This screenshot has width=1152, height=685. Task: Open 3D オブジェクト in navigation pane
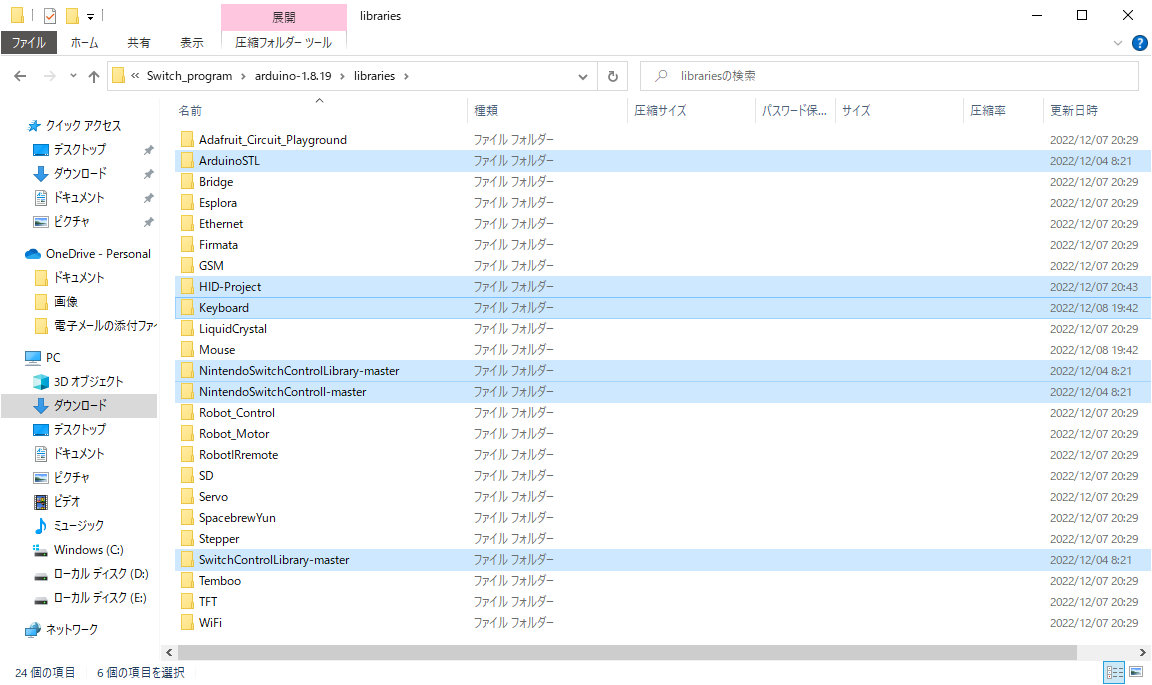(88, 381)
